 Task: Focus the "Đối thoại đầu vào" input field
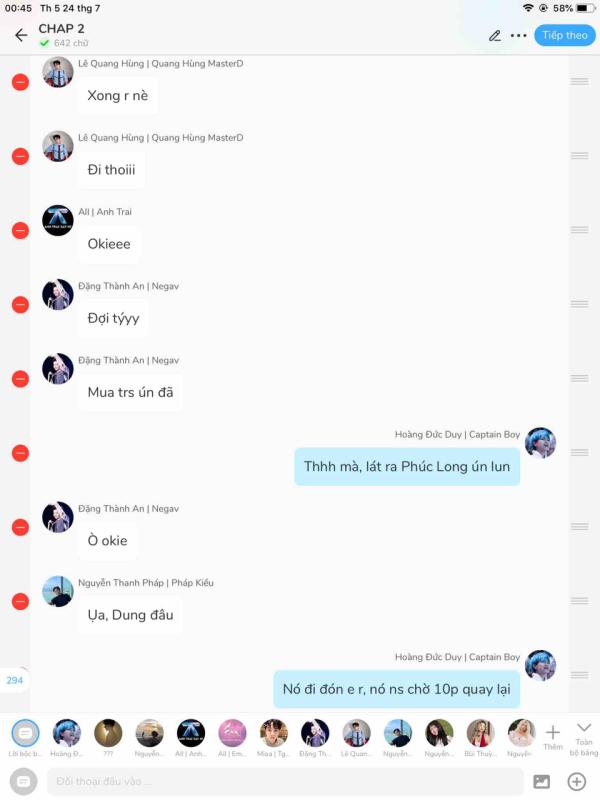pos(285,781)
